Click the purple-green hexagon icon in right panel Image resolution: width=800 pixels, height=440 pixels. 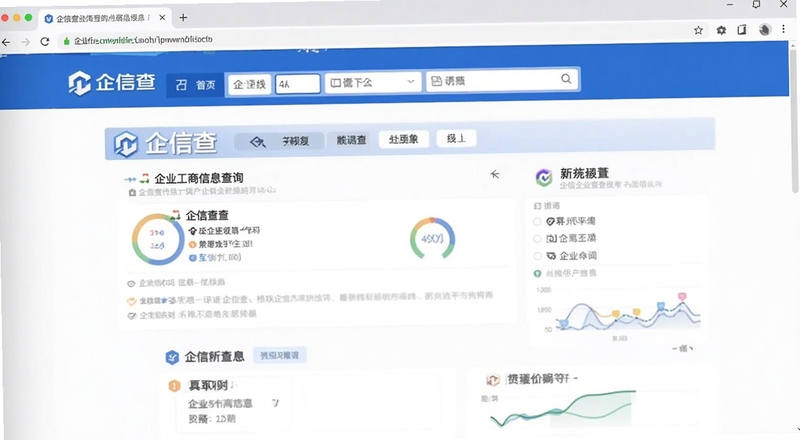tap(544, 178)
